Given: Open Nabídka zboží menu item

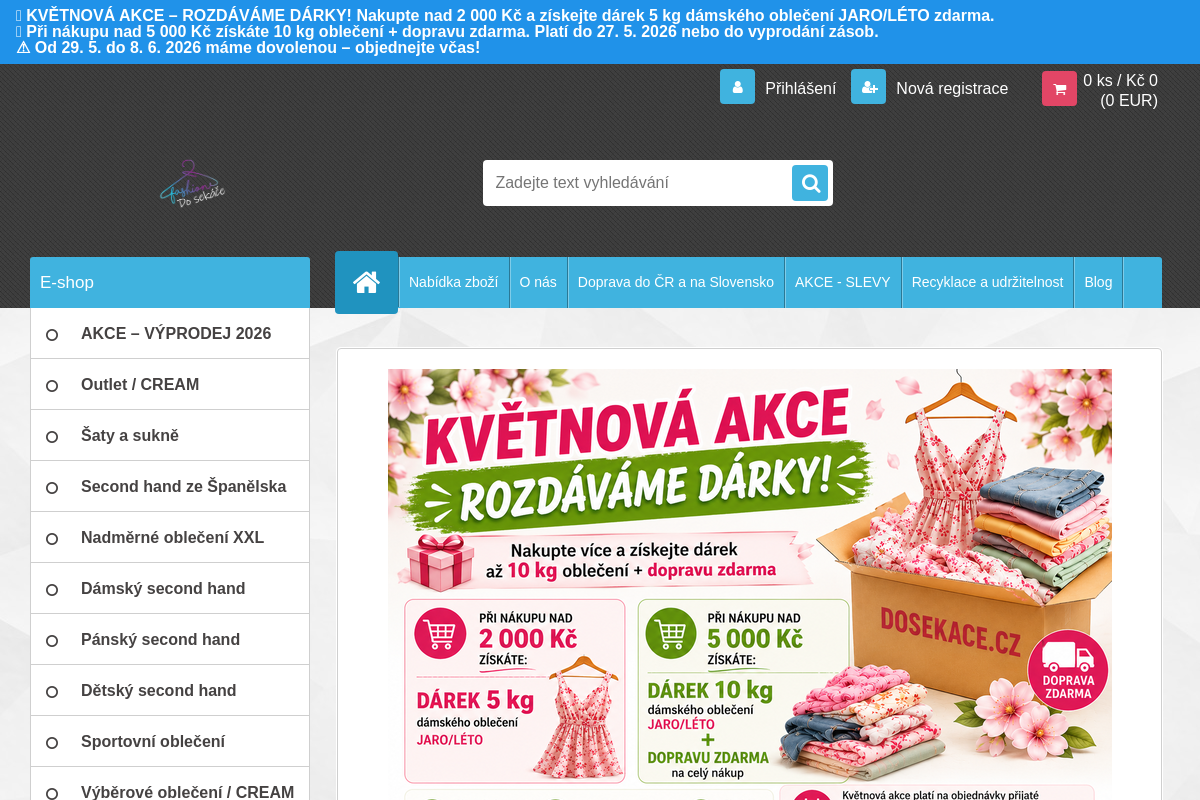Looking at the screenshot, I should (x=454, y=282).
